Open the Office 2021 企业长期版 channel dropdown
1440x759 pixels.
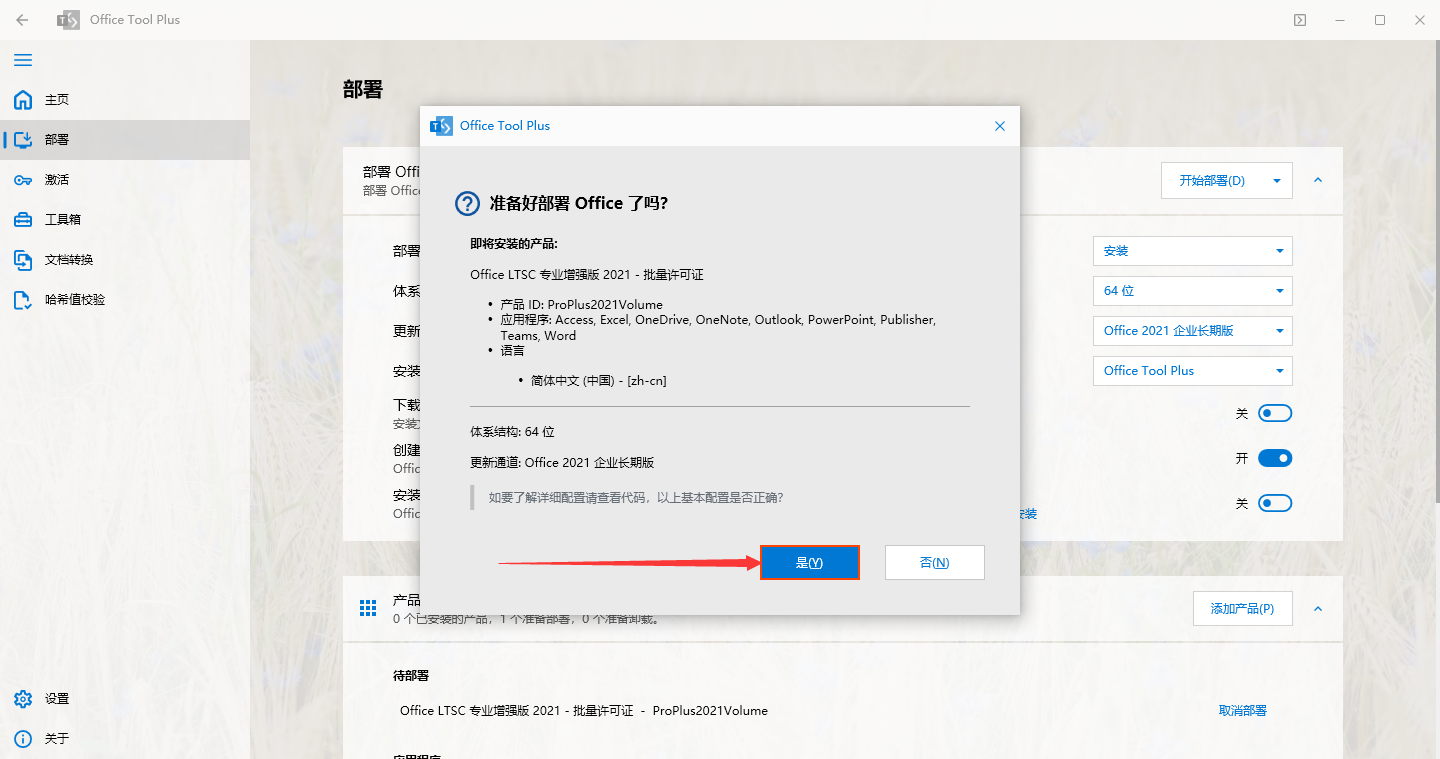click(1192, 330)
